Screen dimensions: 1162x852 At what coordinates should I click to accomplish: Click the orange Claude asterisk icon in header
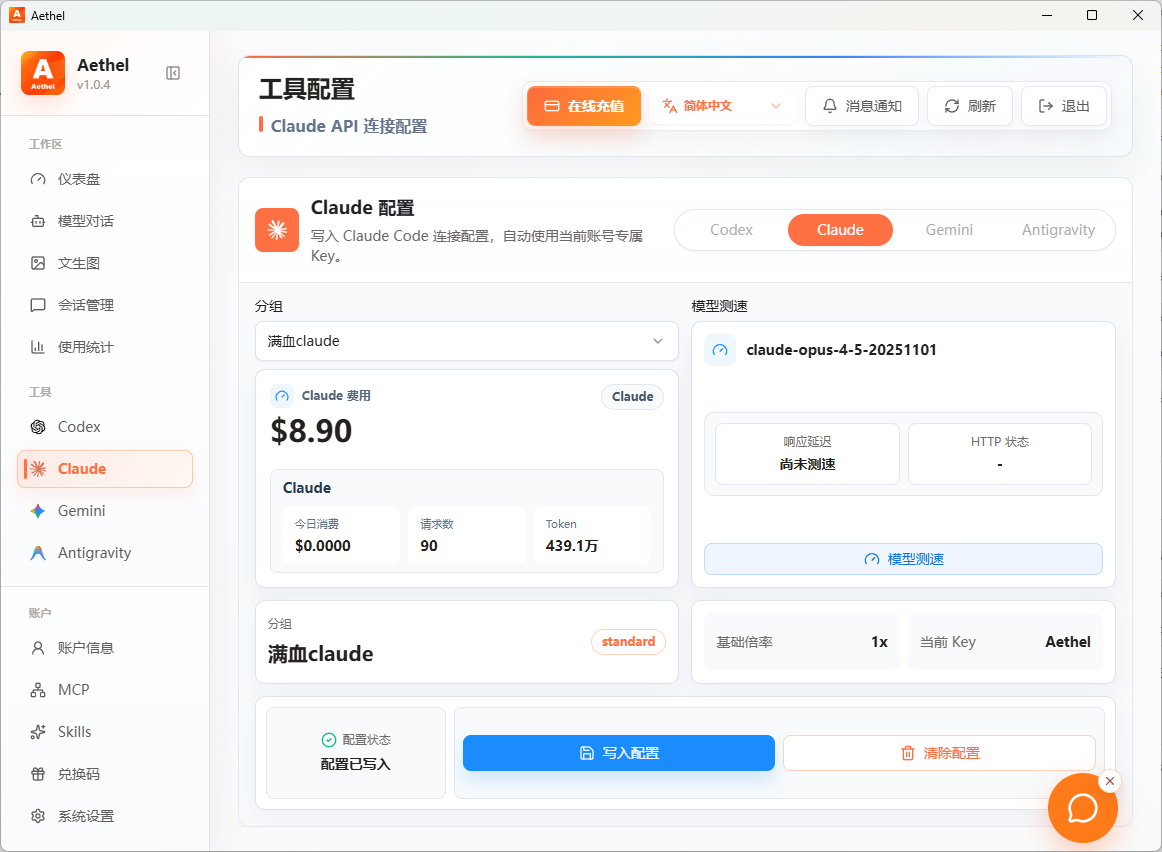click(277, 230)
